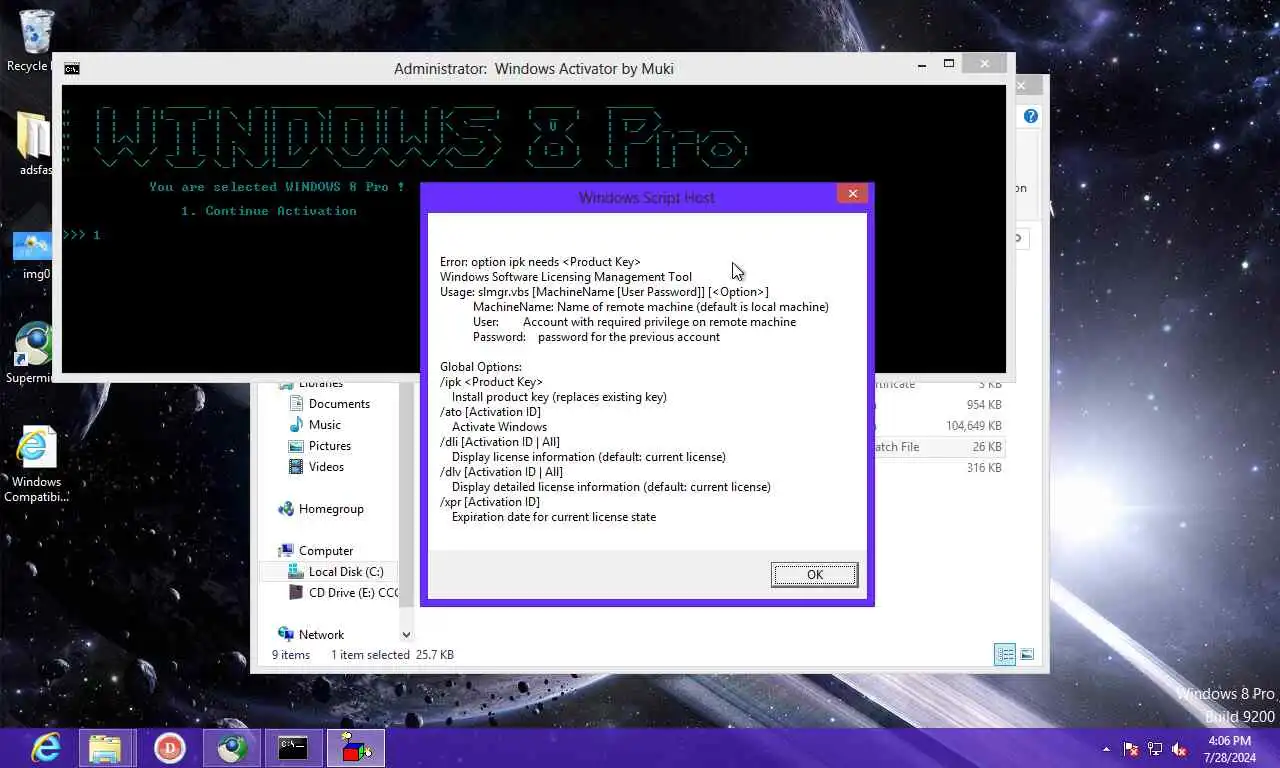Click the 104,649 KB size cell

[974, 426]
